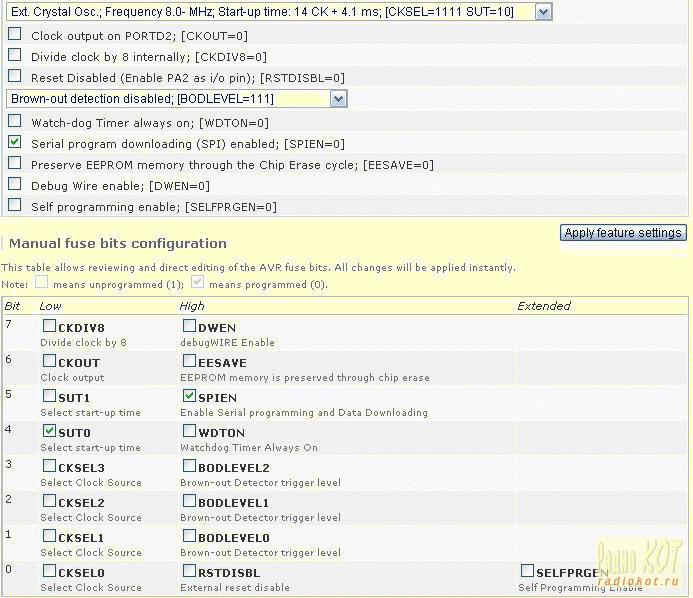Click the 'Low' column header
Viewport: 693px width, 598px height.
[50, 306]
